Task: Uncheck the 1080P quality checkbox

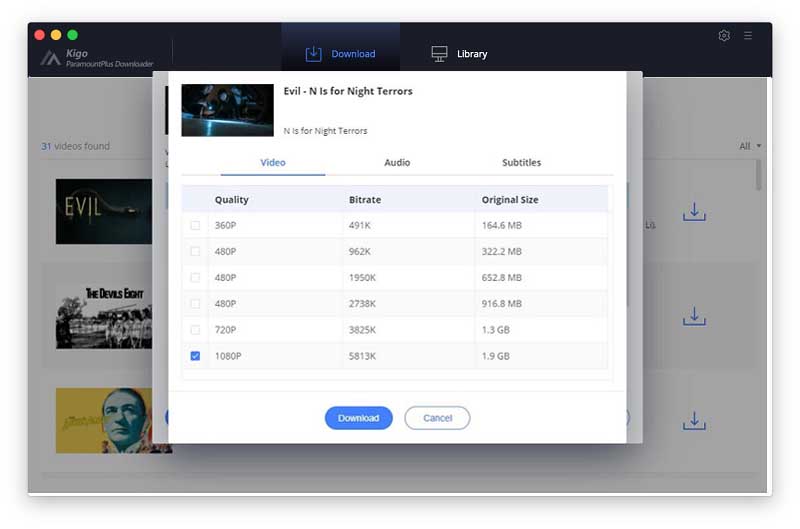Action: pyautogui.click(x=195, y=356)
